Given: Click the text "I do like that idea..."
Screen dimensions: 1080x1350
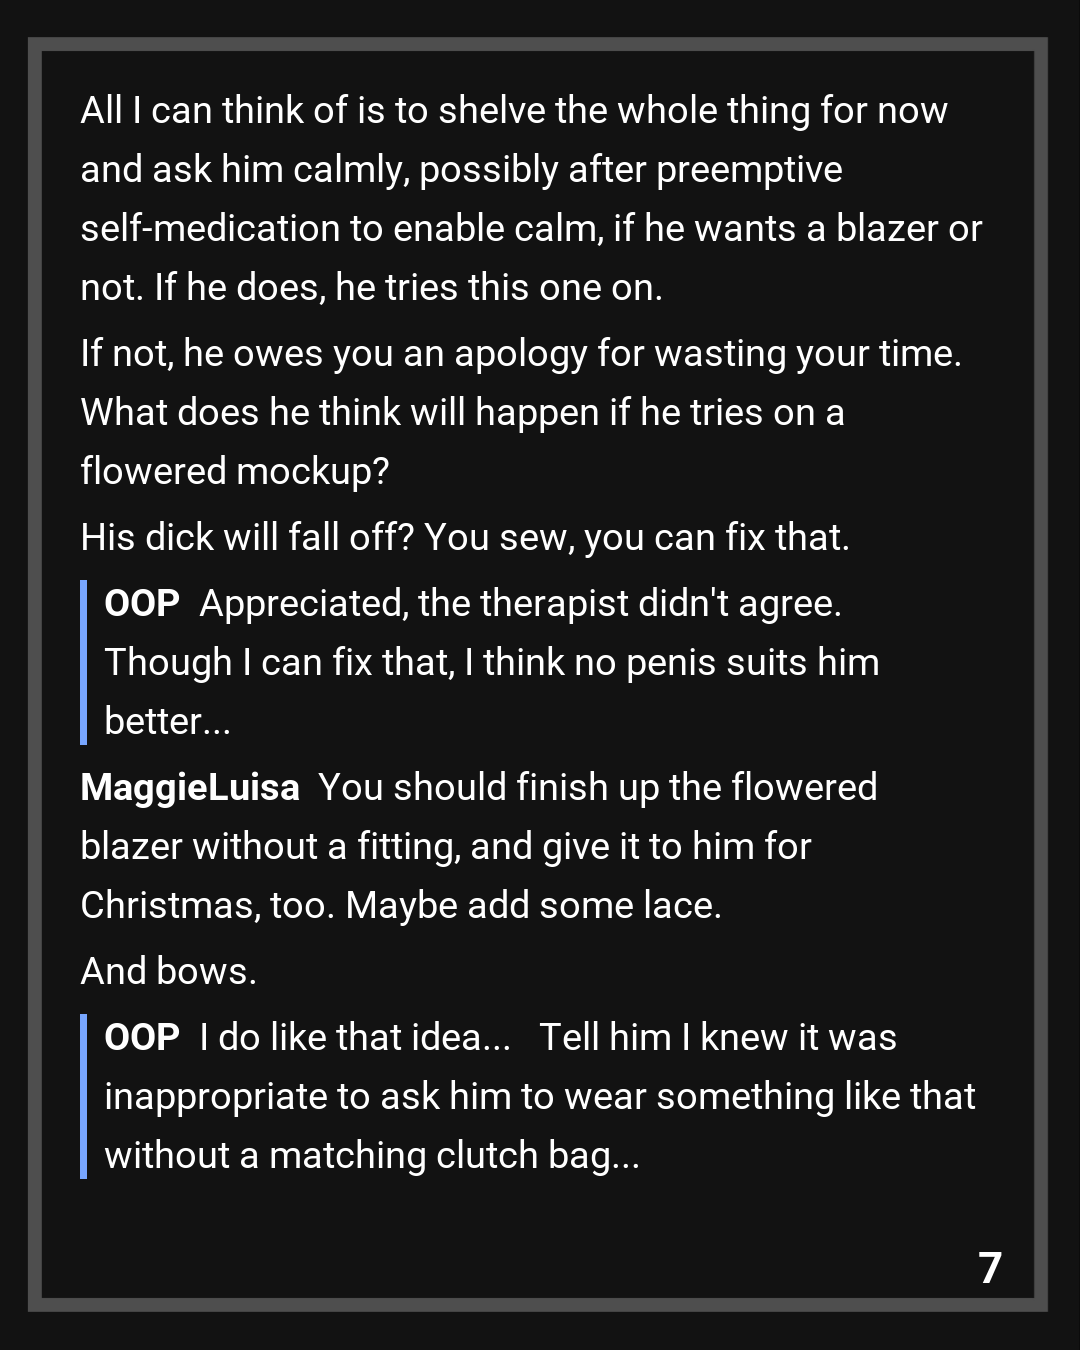Looking at the screenshot, I should 355,1037.
